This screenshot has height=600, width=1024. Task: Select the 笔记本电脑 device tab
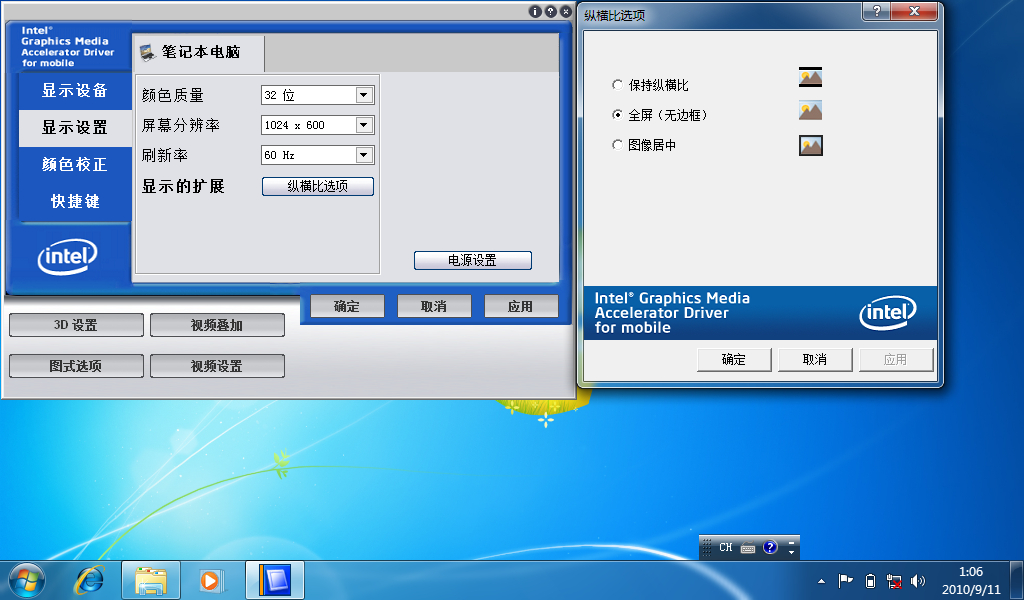point(199,52)
